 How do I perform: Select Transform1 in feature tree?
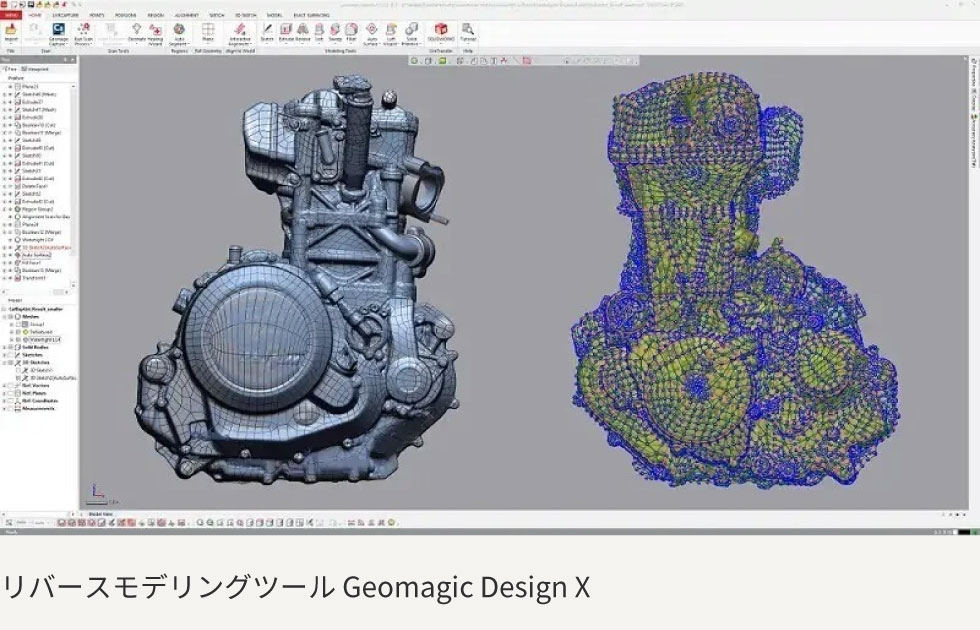pyautogui.click(x=34, y=278)
